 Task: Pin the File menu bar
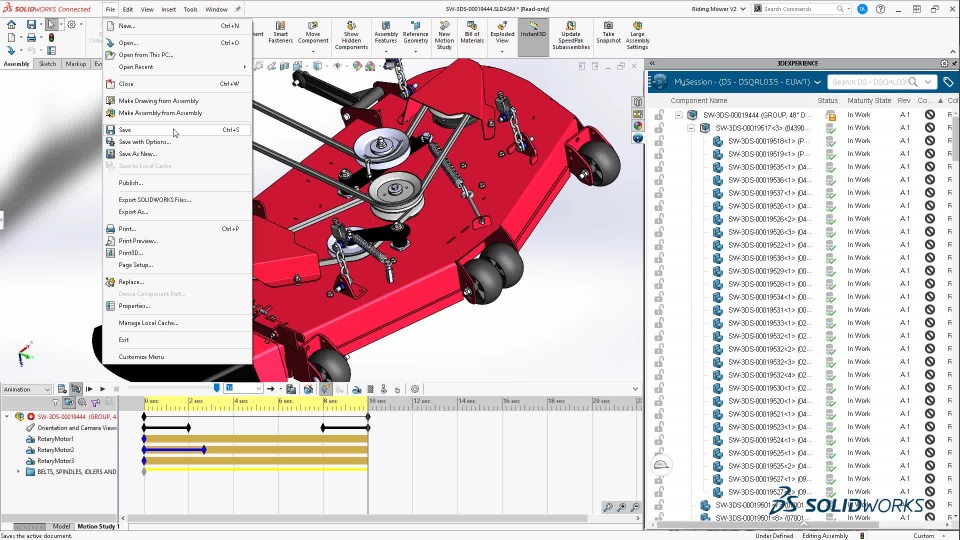[x=238, y=9]
